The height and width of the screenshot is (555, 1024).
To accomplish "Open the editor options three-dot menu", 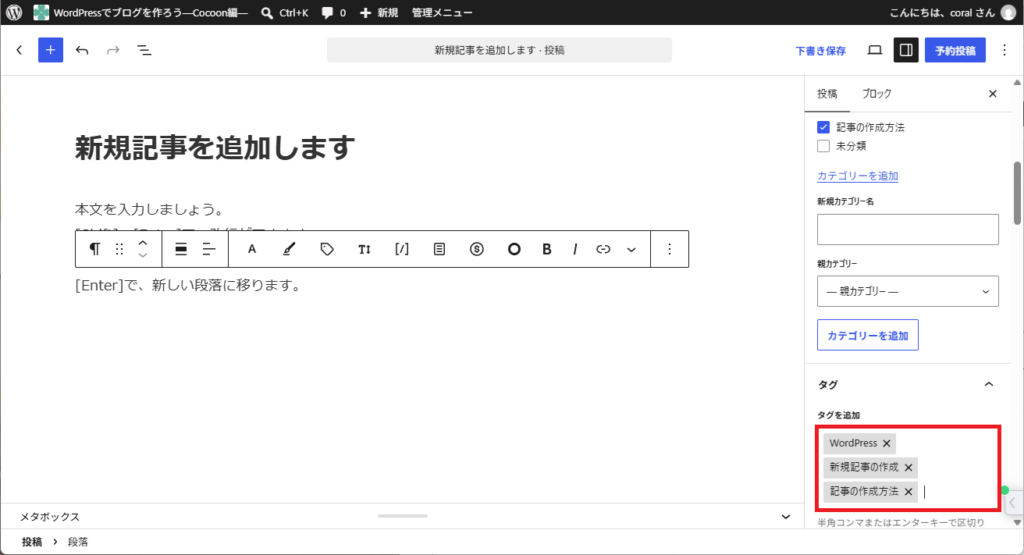I will pos(1004,50).
